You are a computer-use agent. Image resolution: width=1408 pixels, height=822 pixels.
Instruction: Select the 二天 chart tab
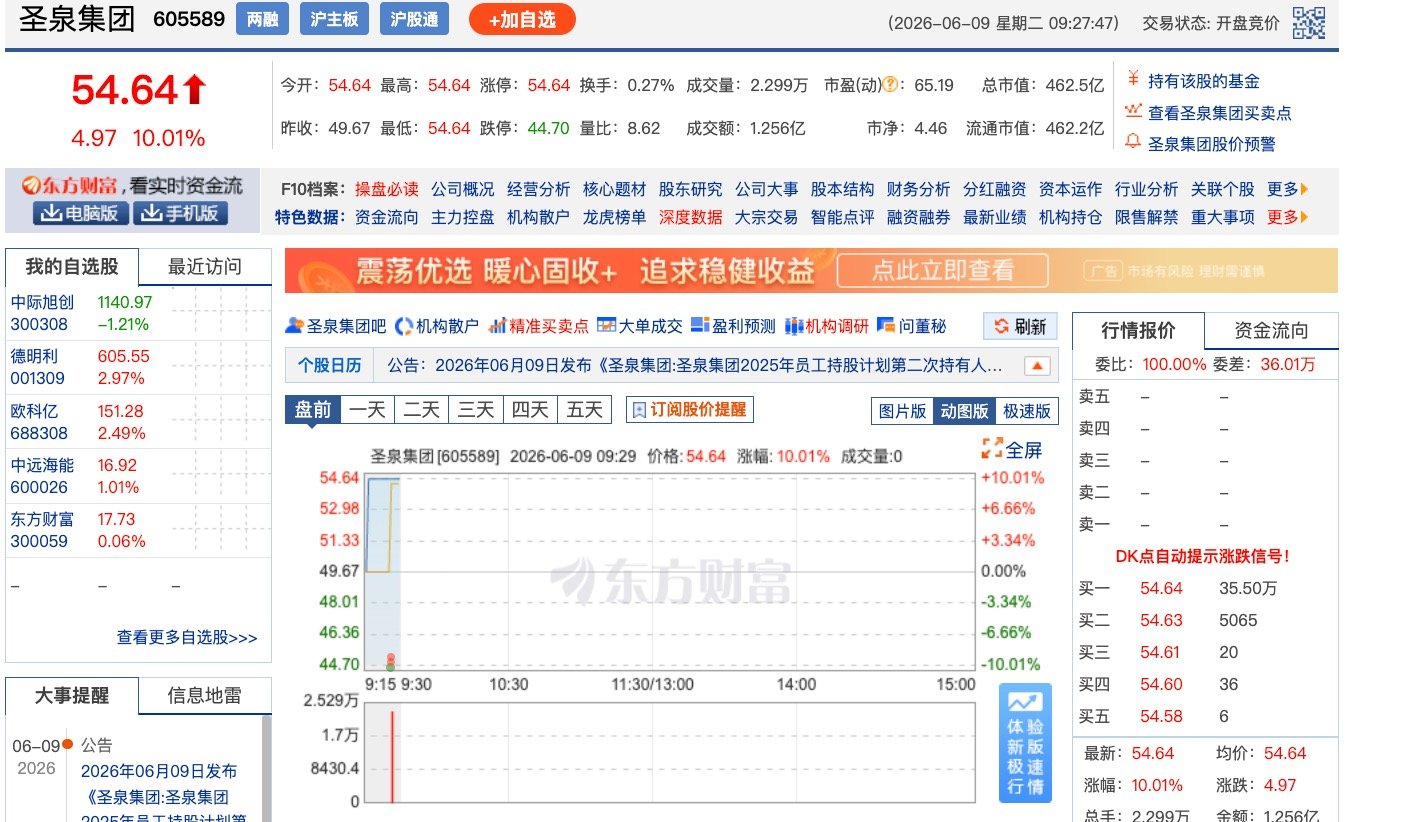[x=422, y=410]
